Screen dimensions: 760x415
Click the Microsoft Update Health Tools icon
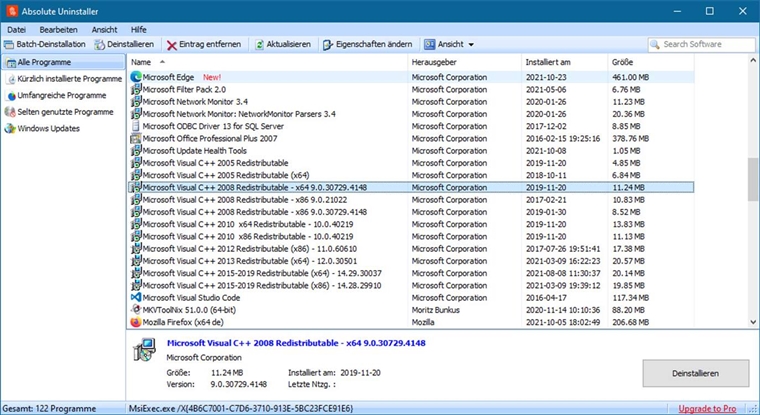pyautogui.click(x=136, y=150)
